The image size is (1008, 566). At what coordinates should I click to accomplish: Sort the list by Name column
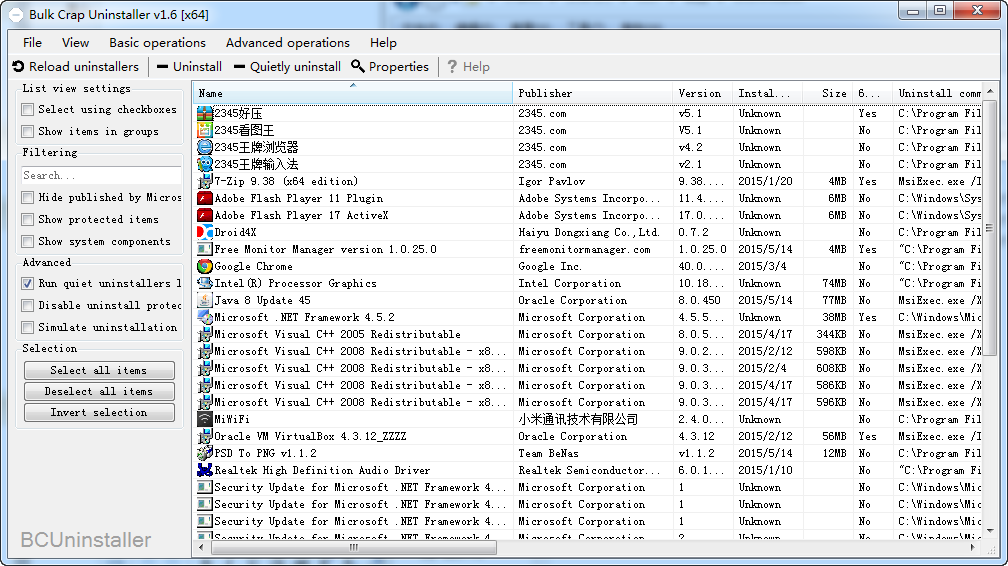(x=353, y=93)
